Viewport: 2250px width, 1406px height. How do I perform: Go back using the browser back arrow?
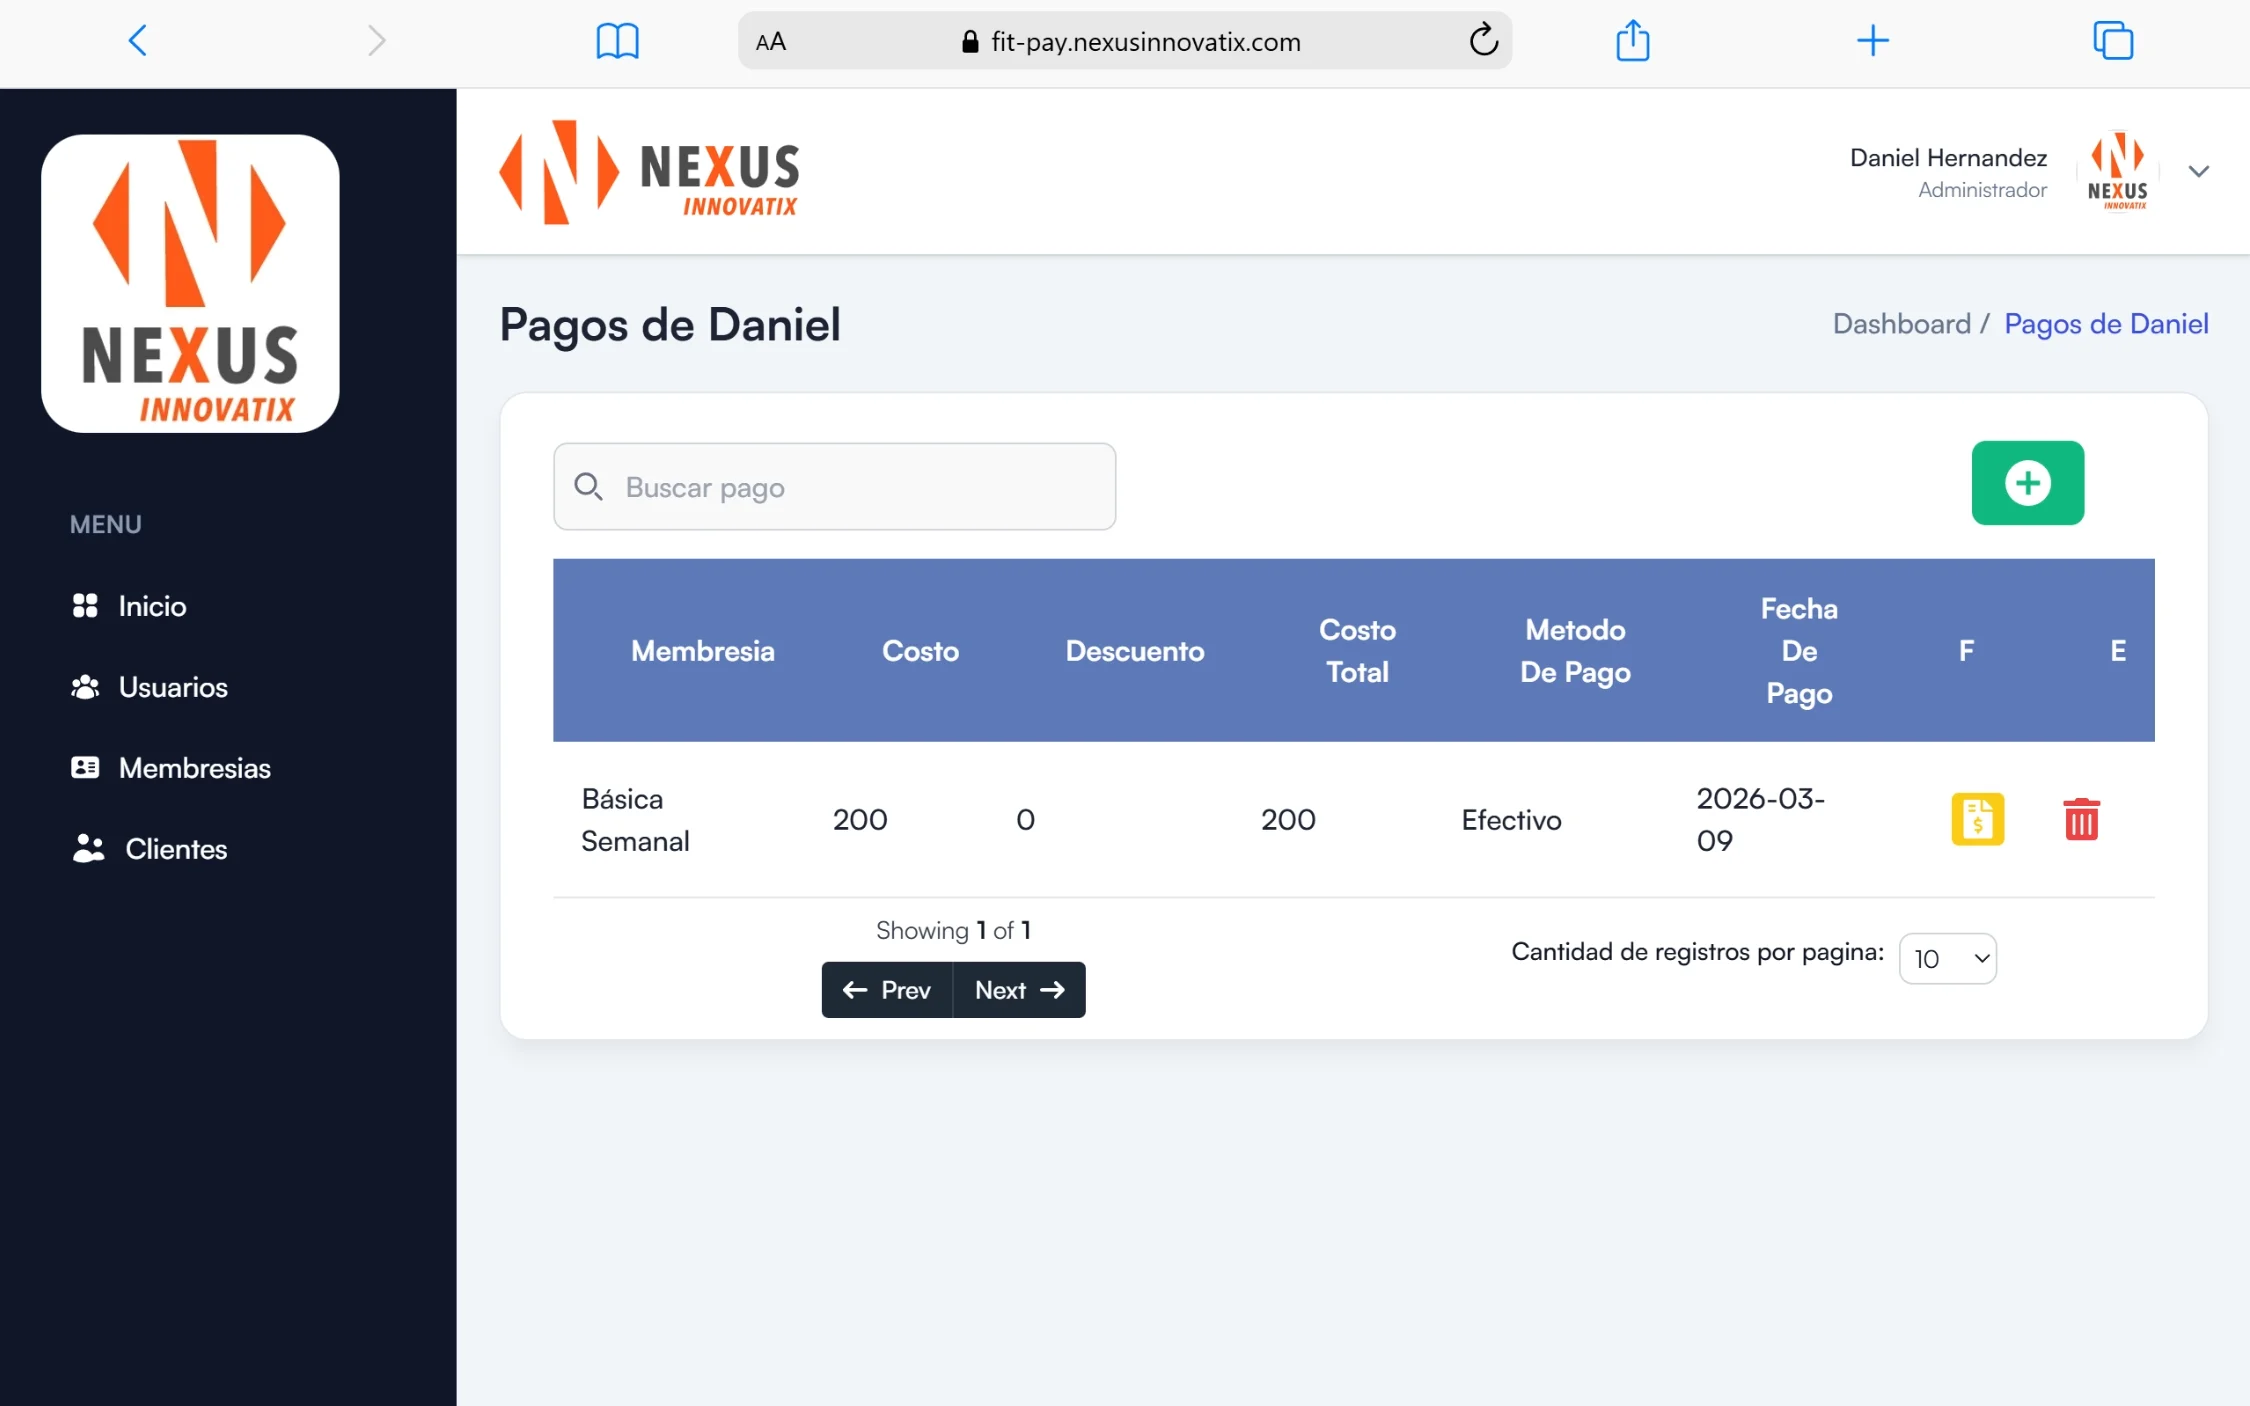tap(138, 41)
